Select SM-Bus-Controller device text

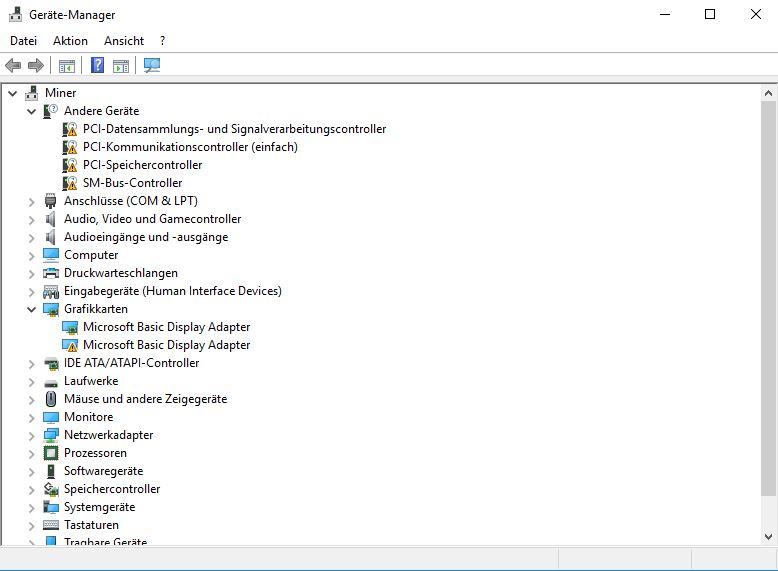coord(132,183)
